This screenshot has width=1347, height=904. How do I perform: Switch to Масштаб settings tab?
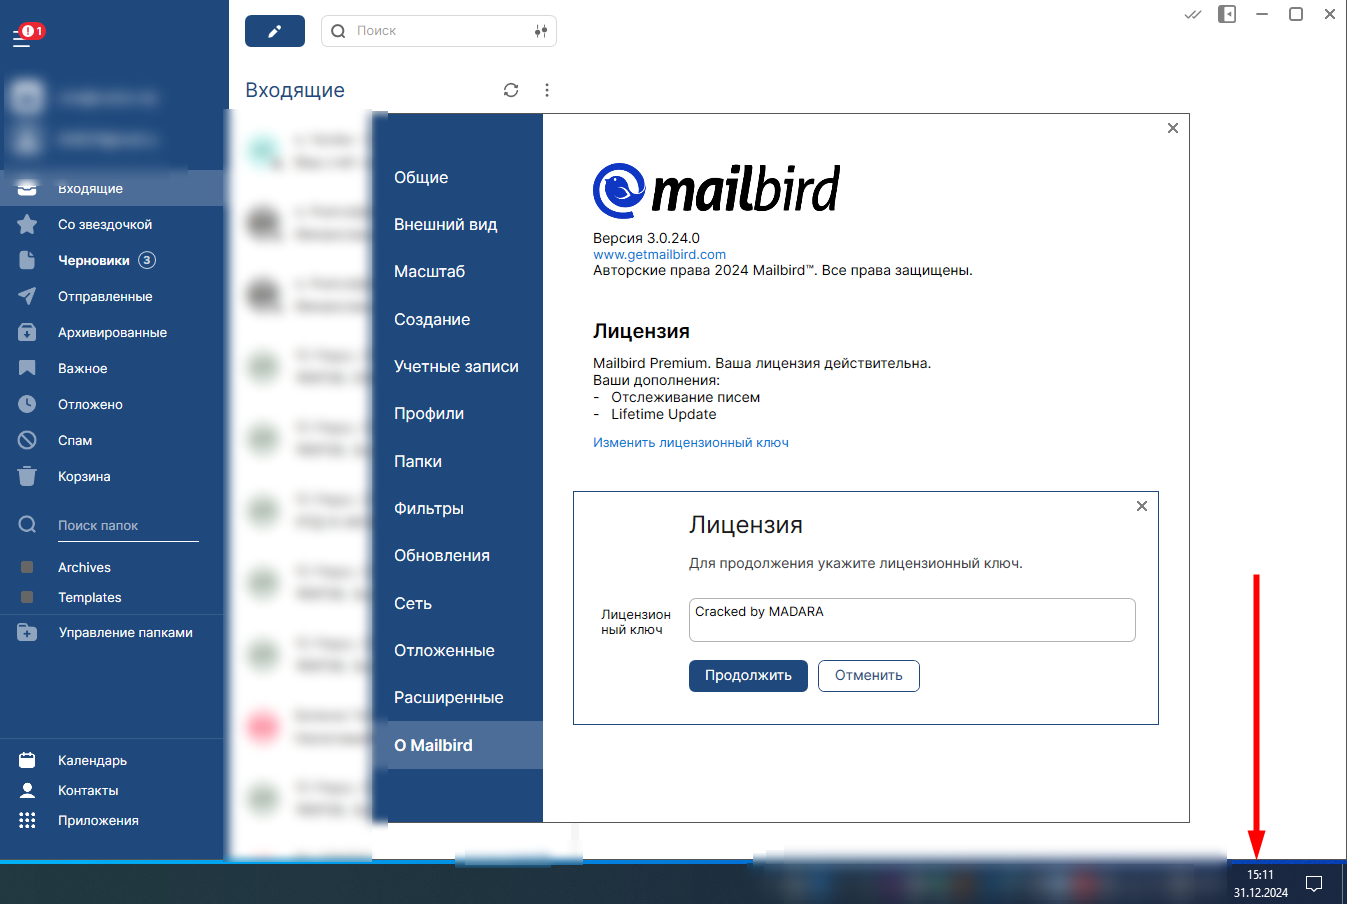tap(458, 271)
